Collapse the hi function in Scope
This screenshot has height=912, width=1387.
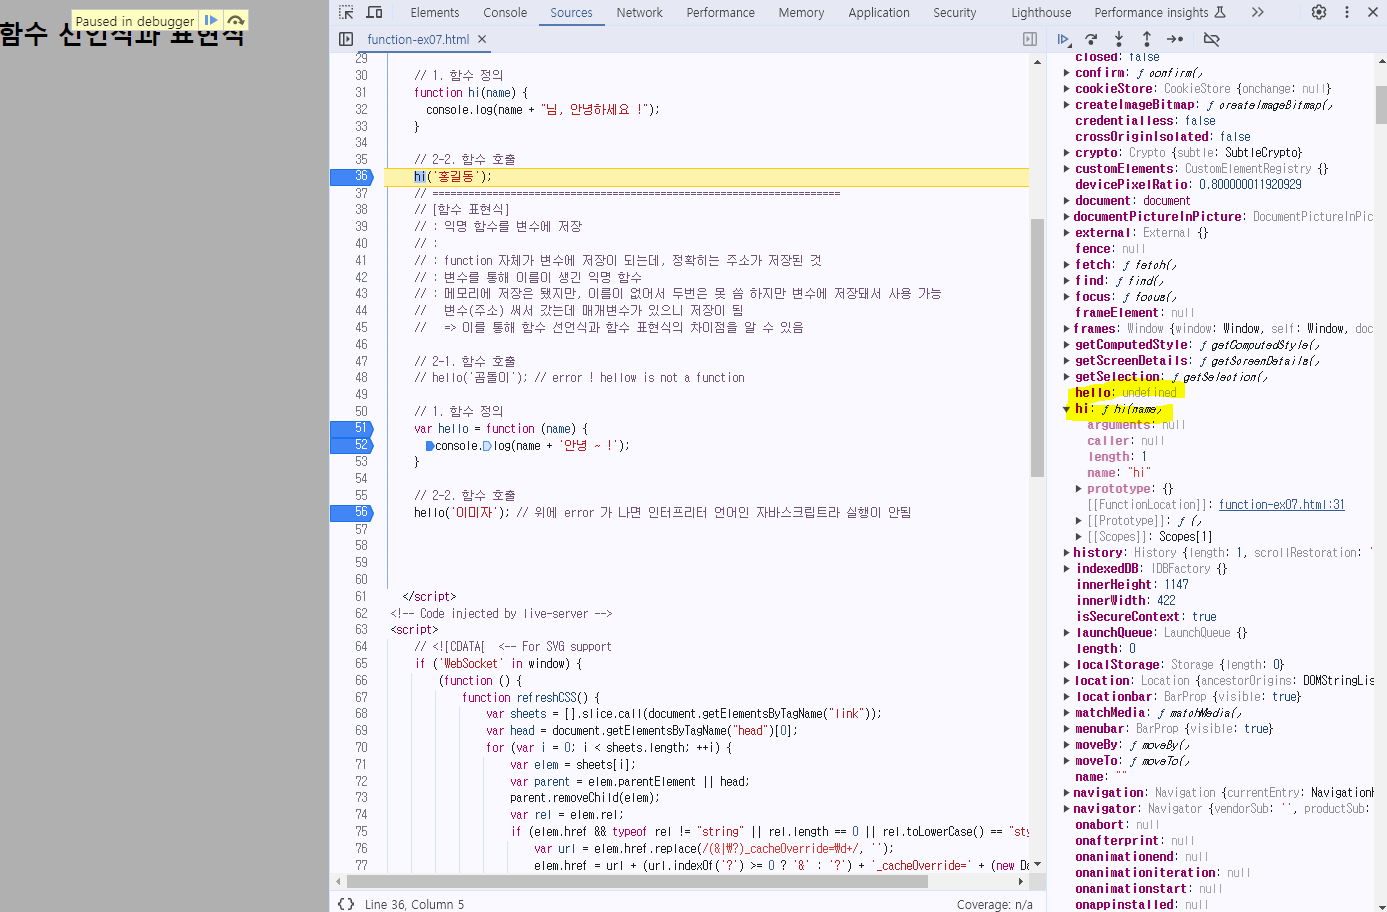(1067, 409)
